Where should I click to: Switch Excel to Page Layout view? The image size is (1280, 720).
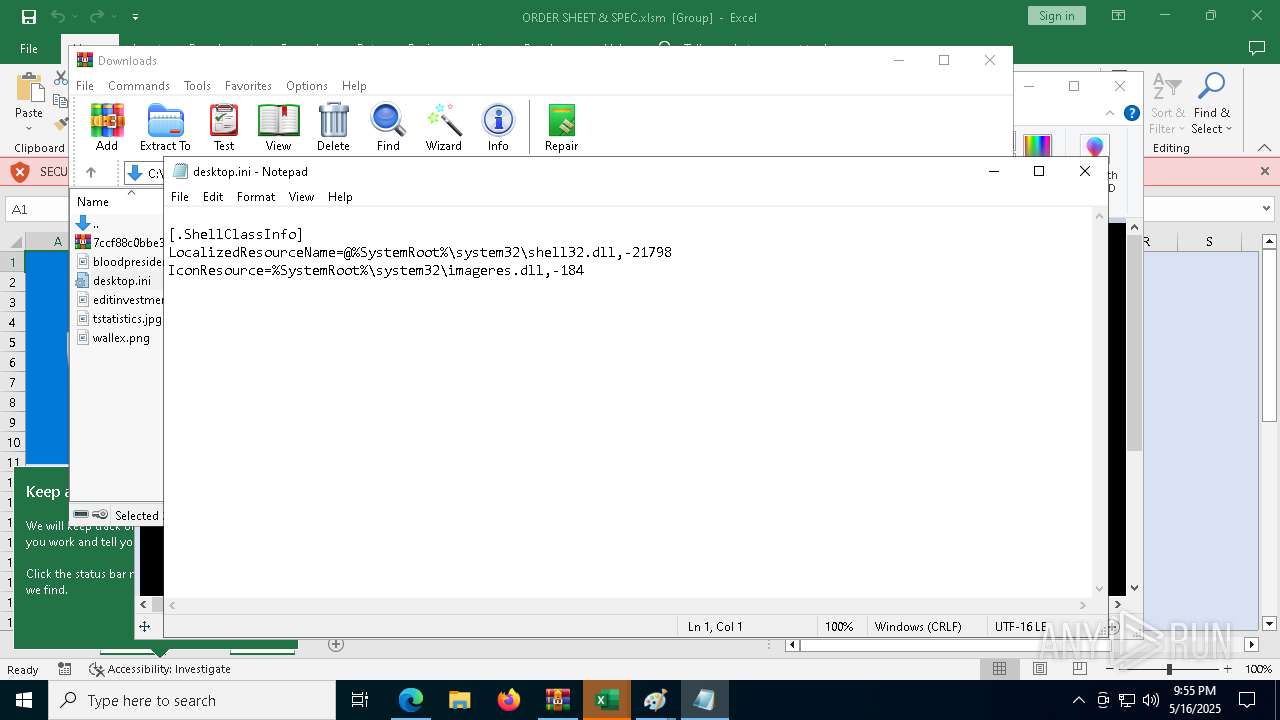1040,669
